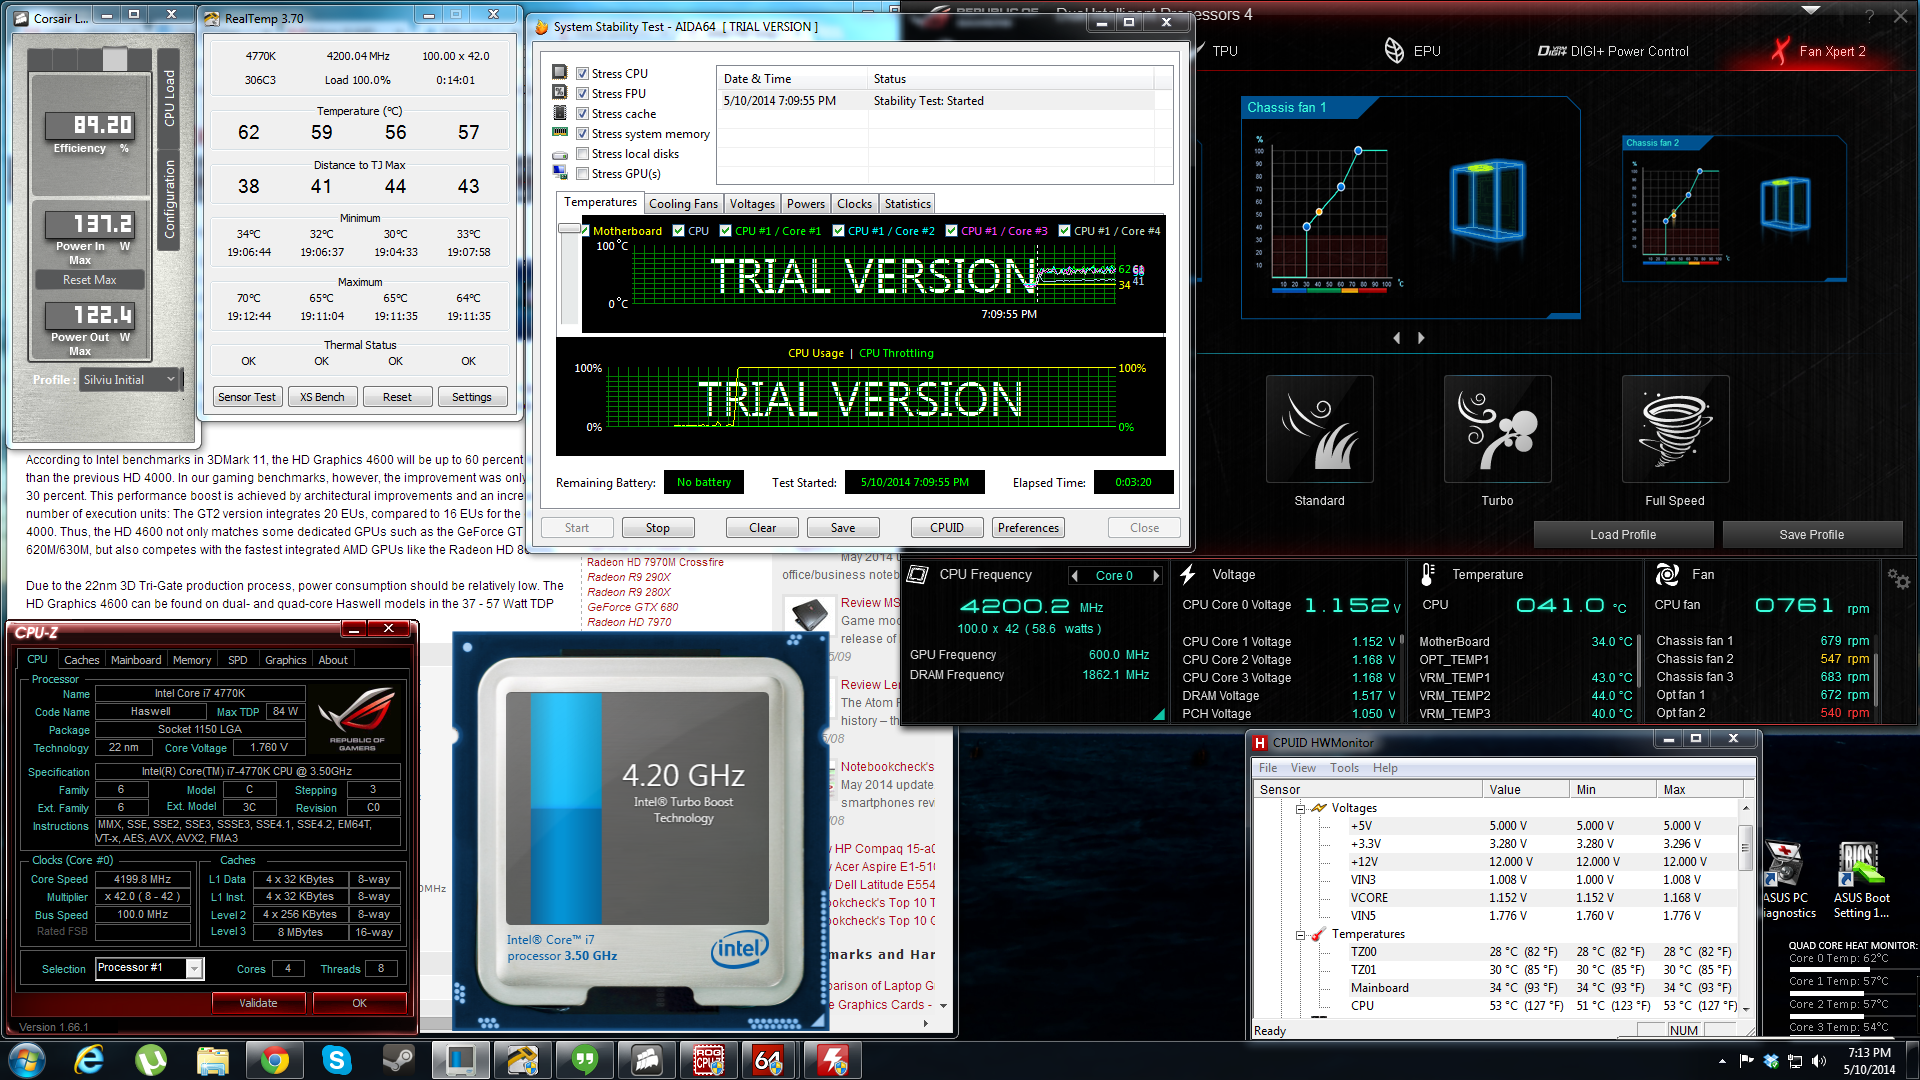Open Fan Xpert 2 section
1920x1080 pixels.
point(1818,51)
